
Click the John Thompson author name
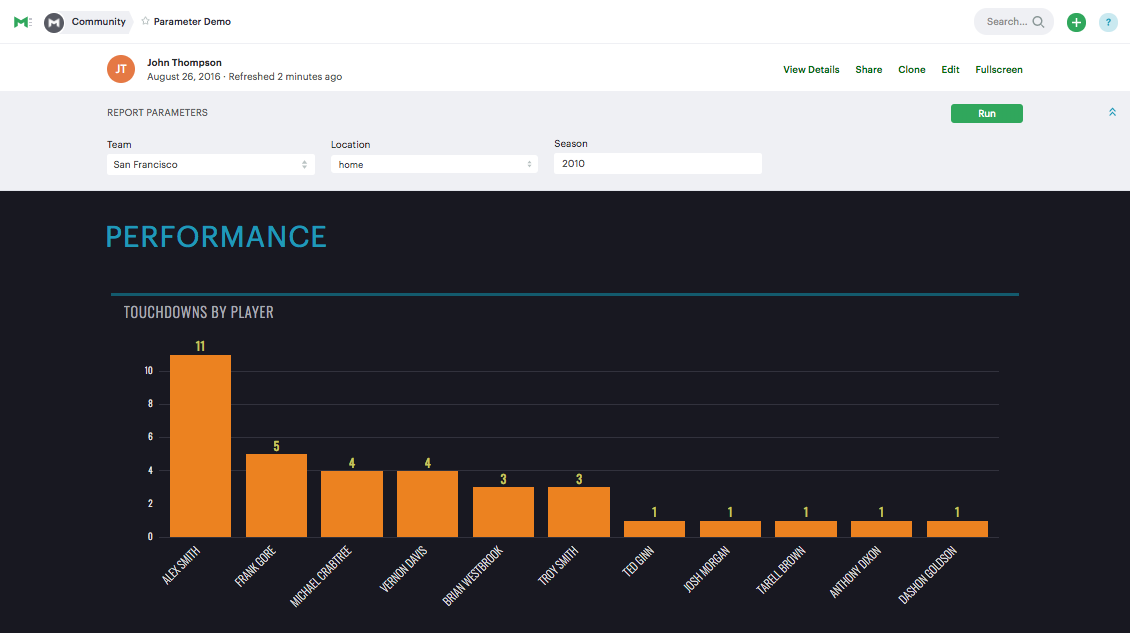coord(184,63)
